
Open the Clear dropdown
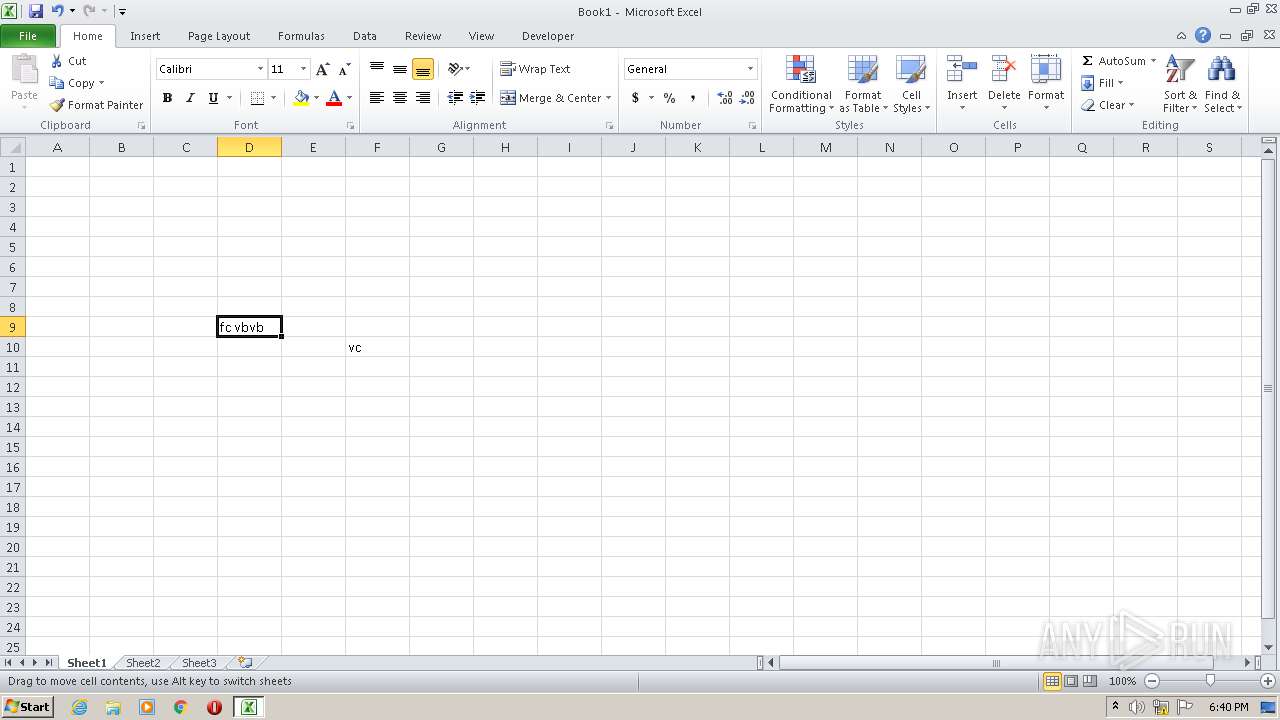pyautogui.click(x=1108, y=105)
